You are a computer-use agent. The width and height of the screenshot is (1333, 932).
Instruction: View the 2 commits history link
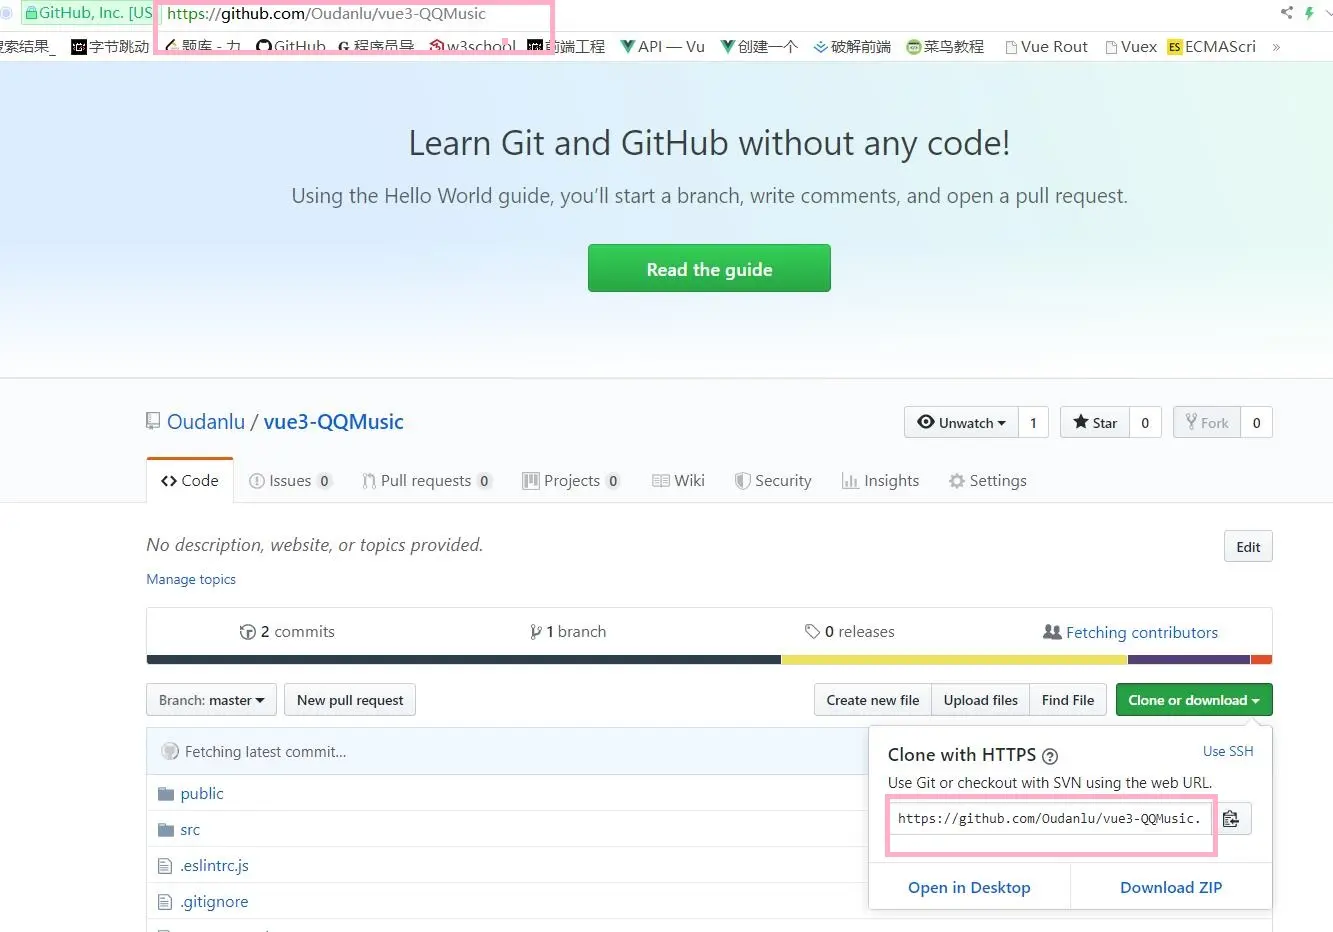[x=287, y=632]
